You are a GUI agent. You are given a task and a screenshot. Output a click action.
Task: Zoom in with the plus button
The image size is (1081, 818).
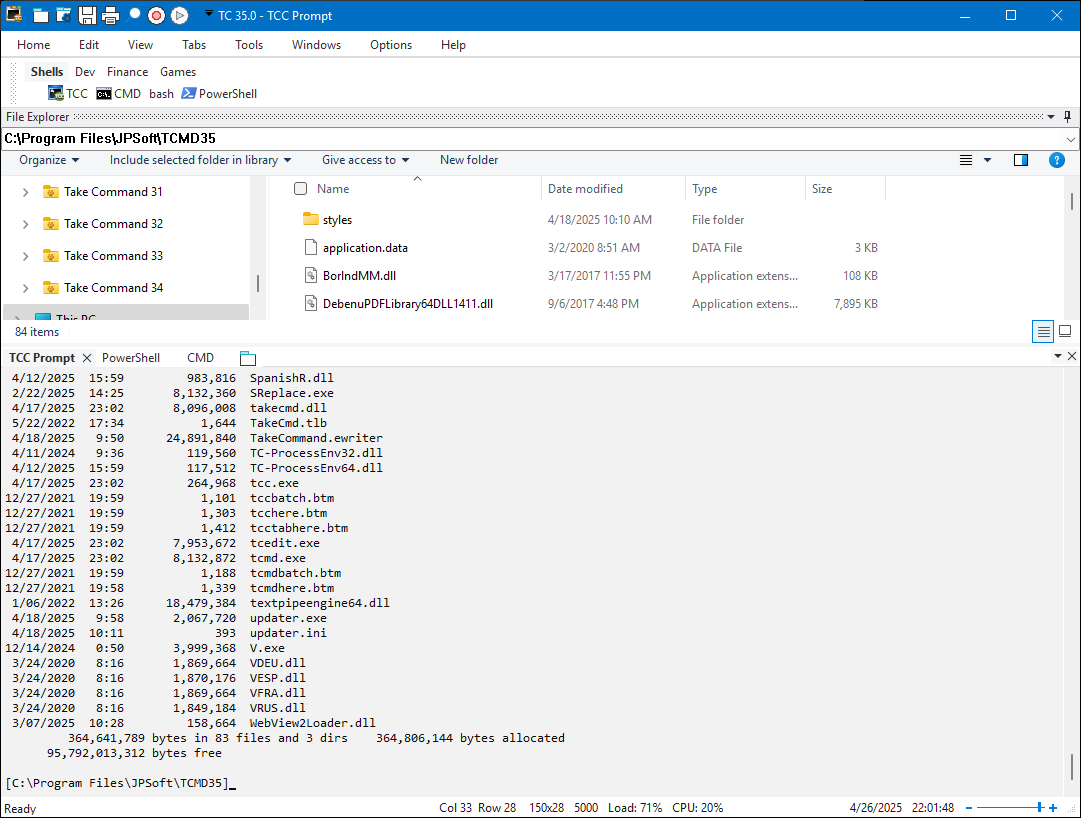point(1053,808)
